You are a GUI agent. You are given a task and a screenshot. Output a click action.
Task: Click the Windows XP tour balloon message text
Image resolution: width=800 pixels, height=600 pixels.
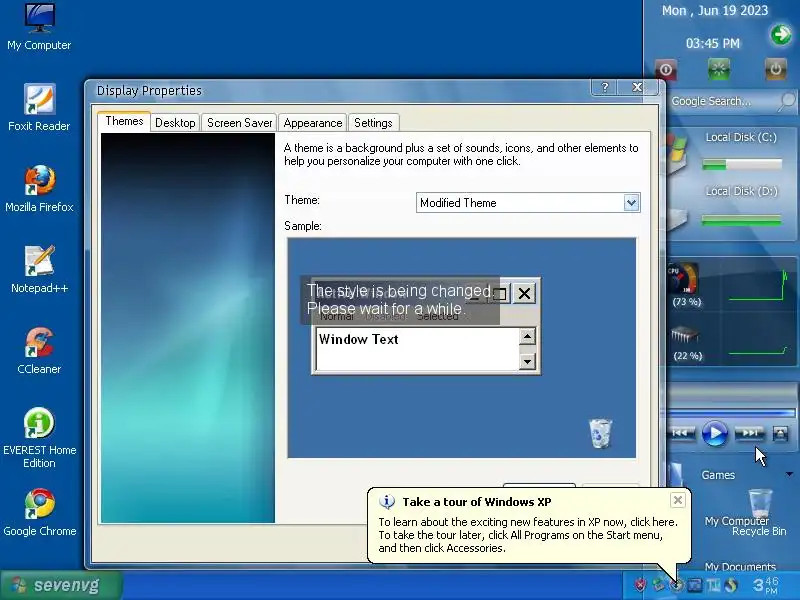(x=528, y=535)
